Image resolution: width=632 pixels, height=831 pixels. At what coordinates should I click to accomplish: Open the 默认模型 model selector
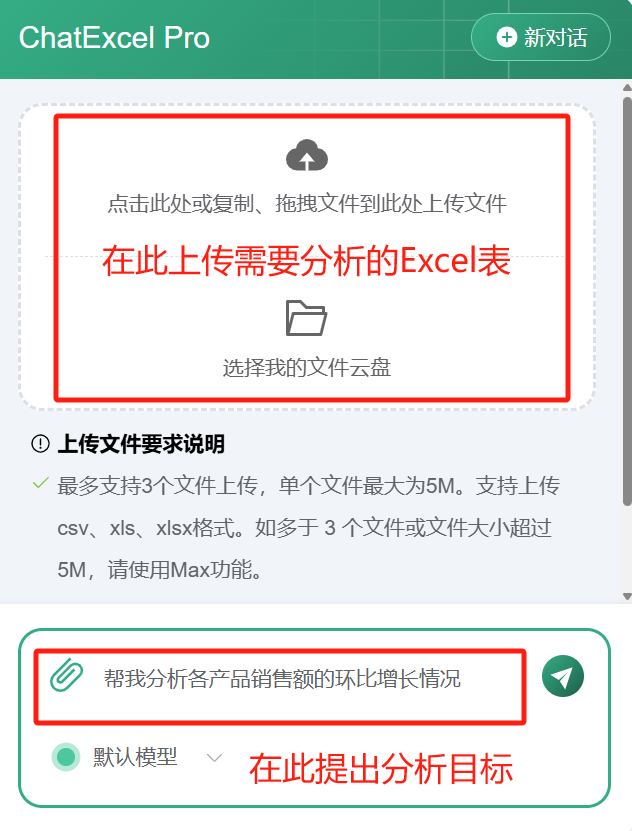[x=138, y=757]
